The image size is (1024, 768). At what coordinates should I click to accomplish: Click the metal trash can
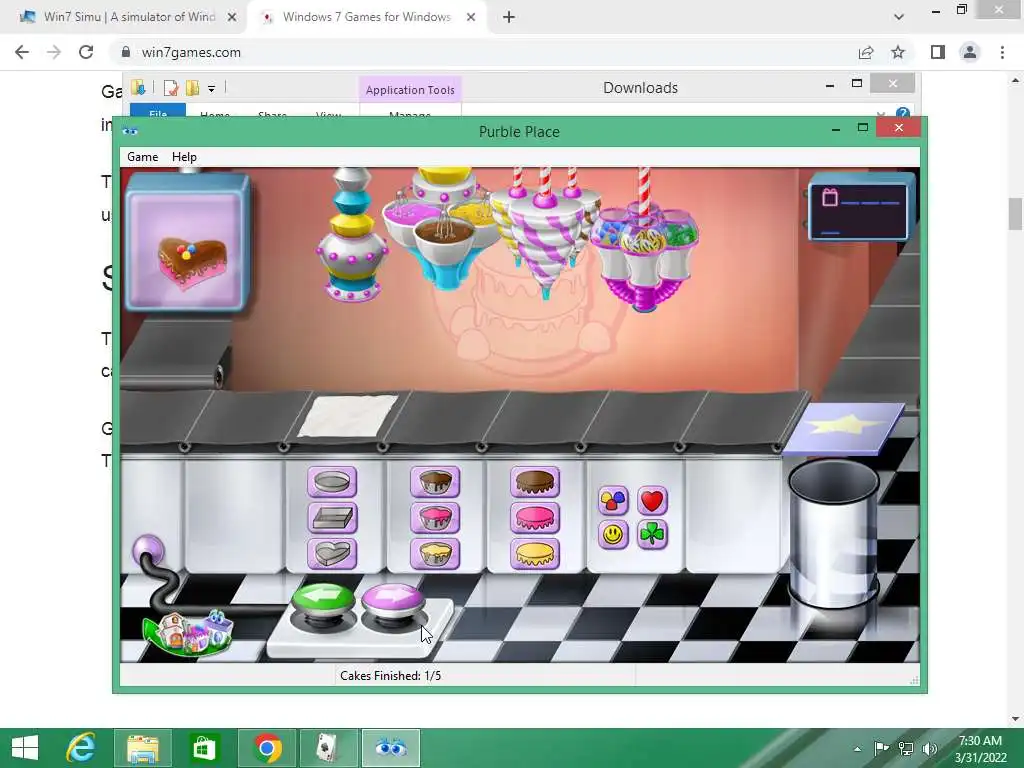pyautogui.click(x=834, y=534)
